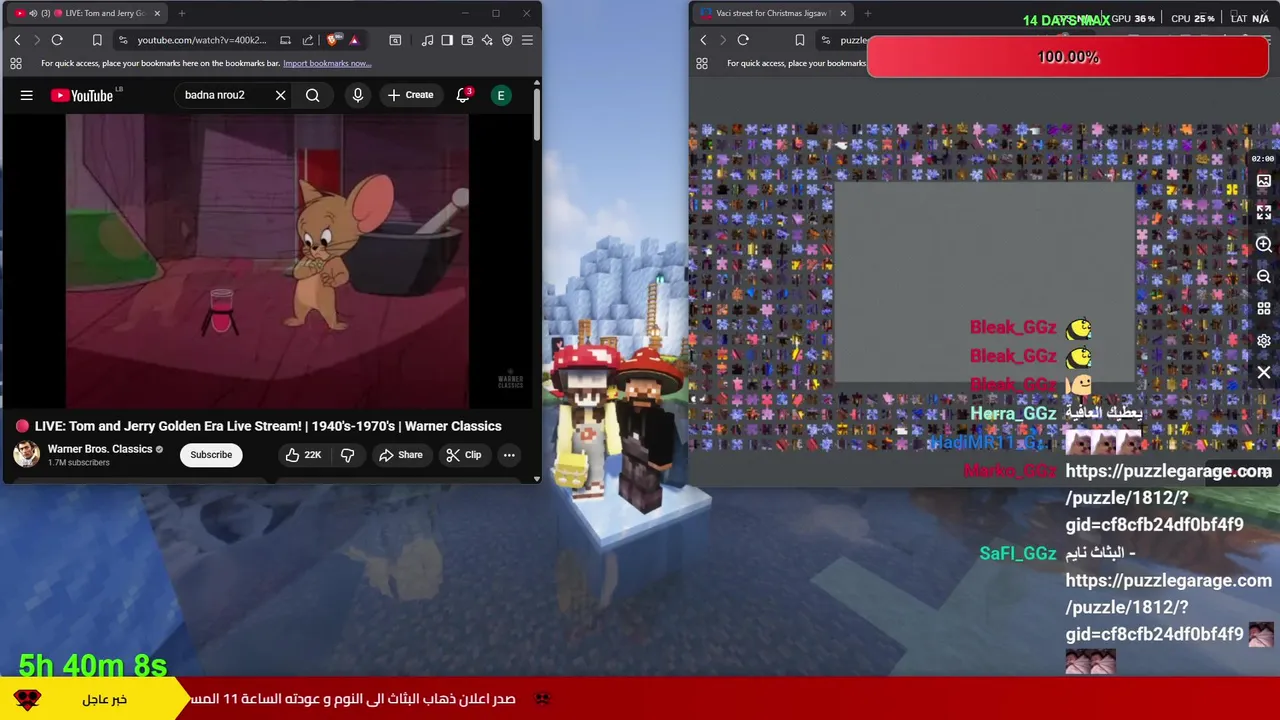Open Brave Rewards triangle icon
Viewport: 1280px width, 720px height.
pos(353,40)
